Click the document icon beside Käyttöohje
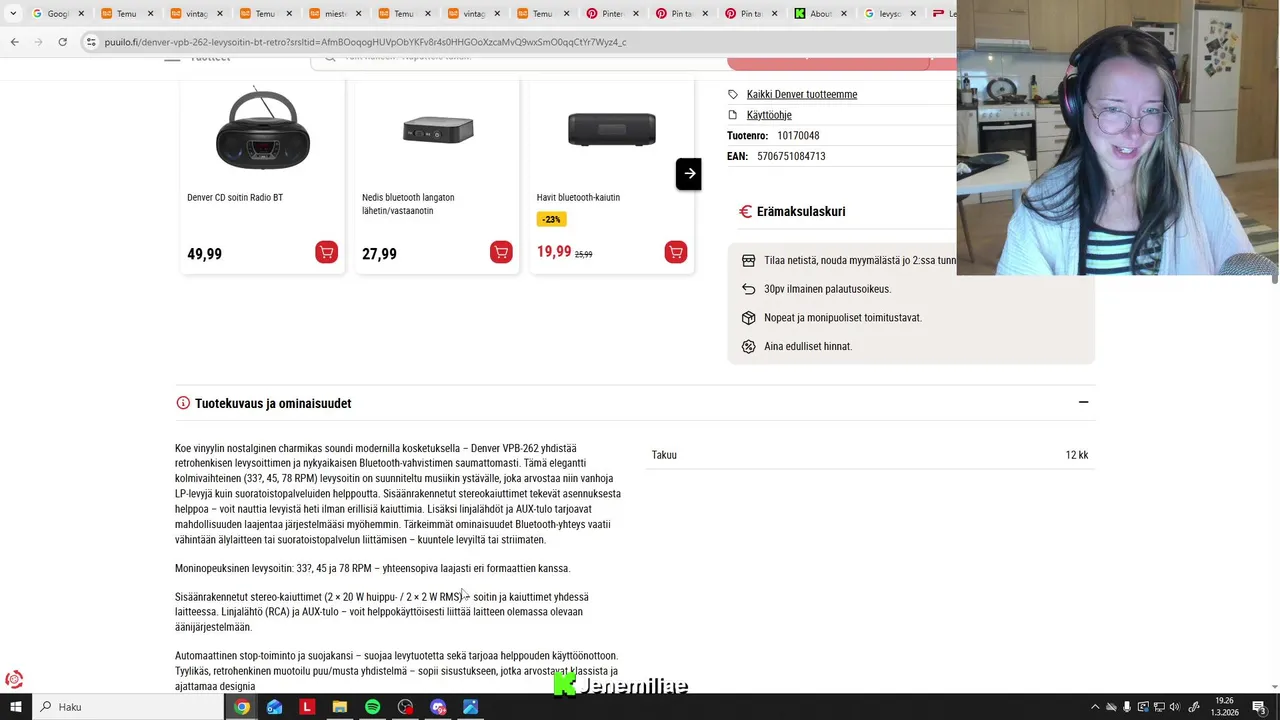This screenshot has height=720, width=1280. tap(733, 115)
